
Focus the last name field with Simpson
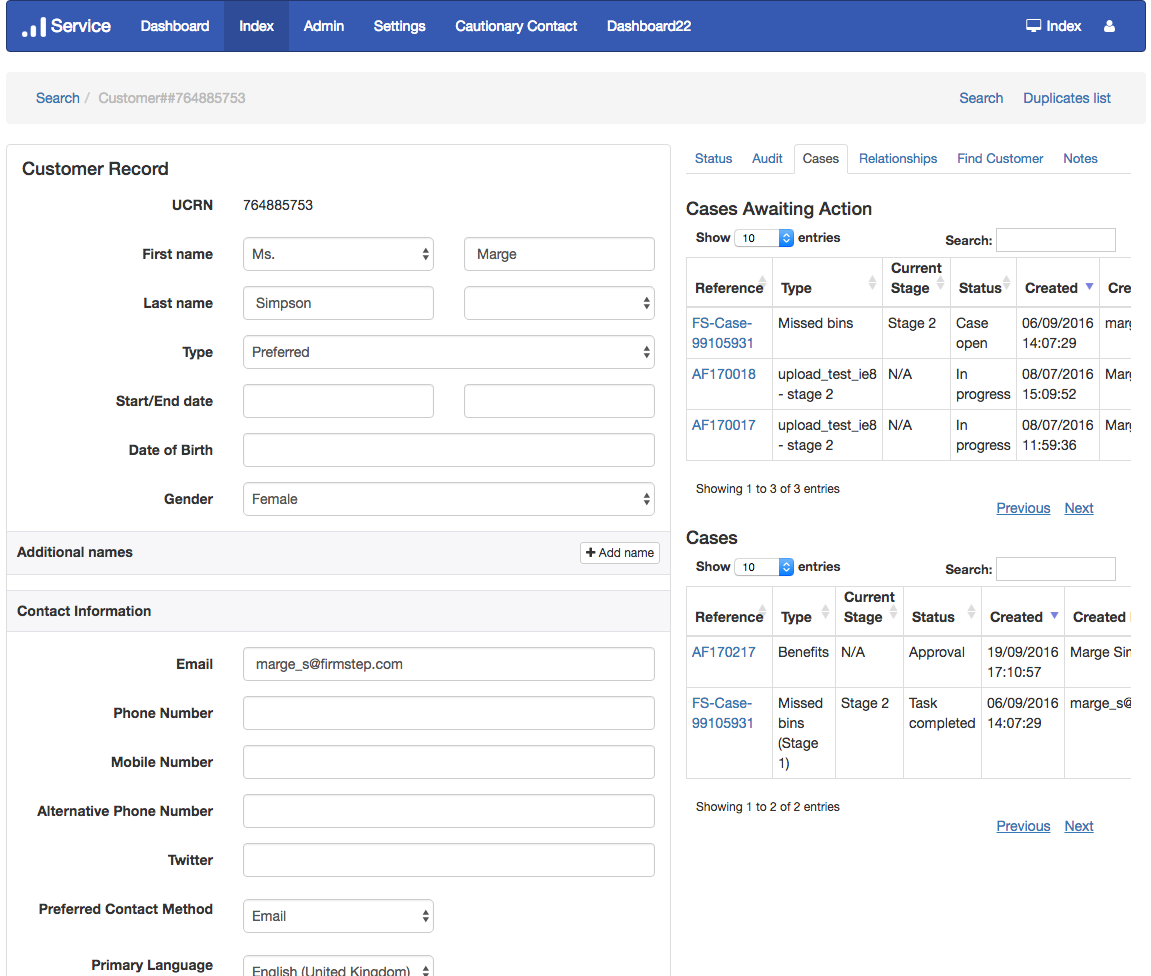338,303
